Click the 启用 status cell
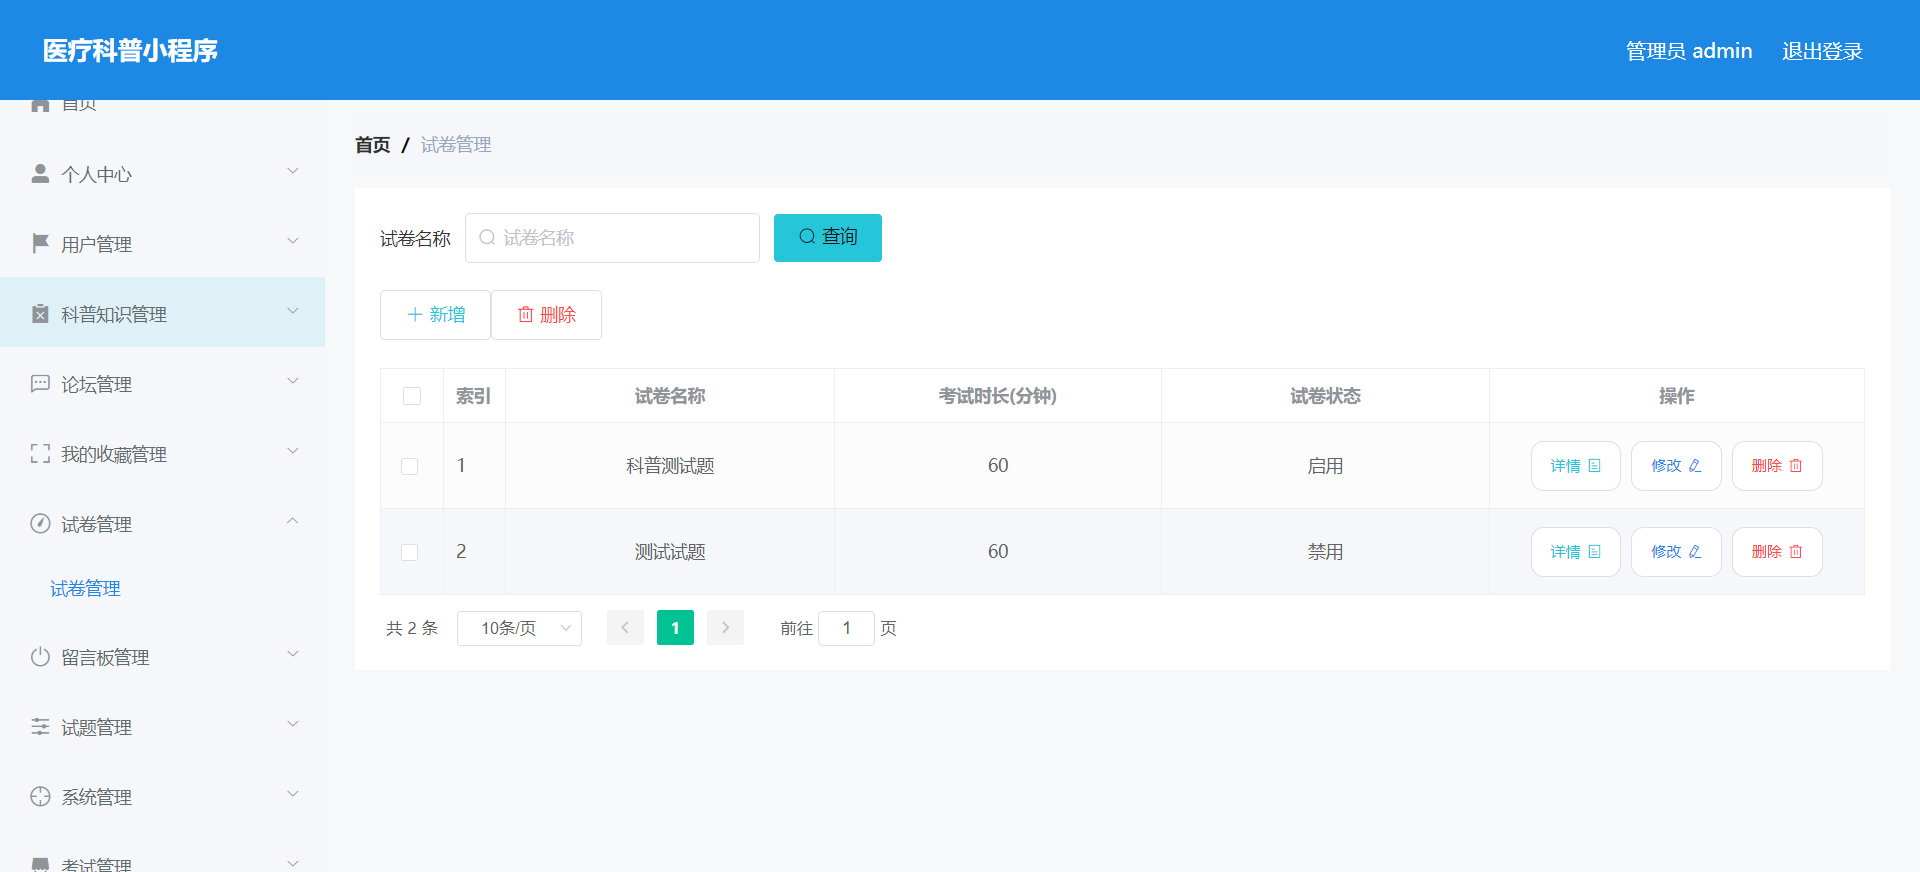The width and height of the screenshot is (1920, 872). coord(1325,466)
